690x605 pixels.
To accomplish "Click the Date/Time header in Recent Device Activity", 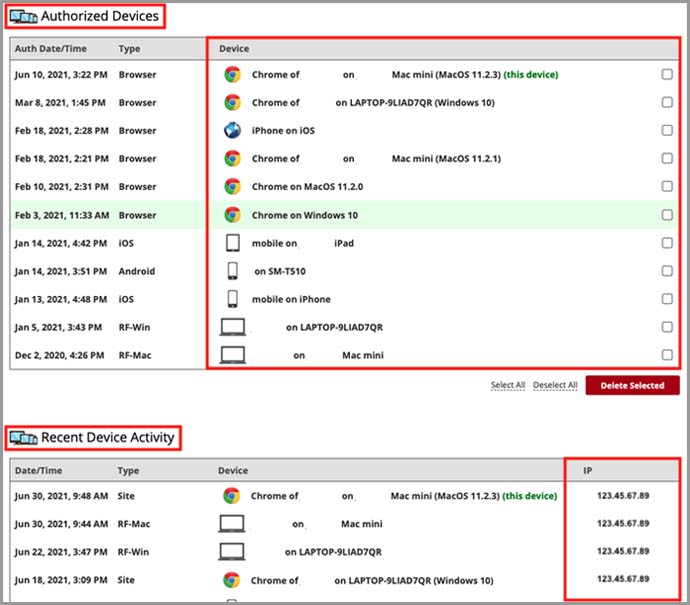I will click(38, 470).
